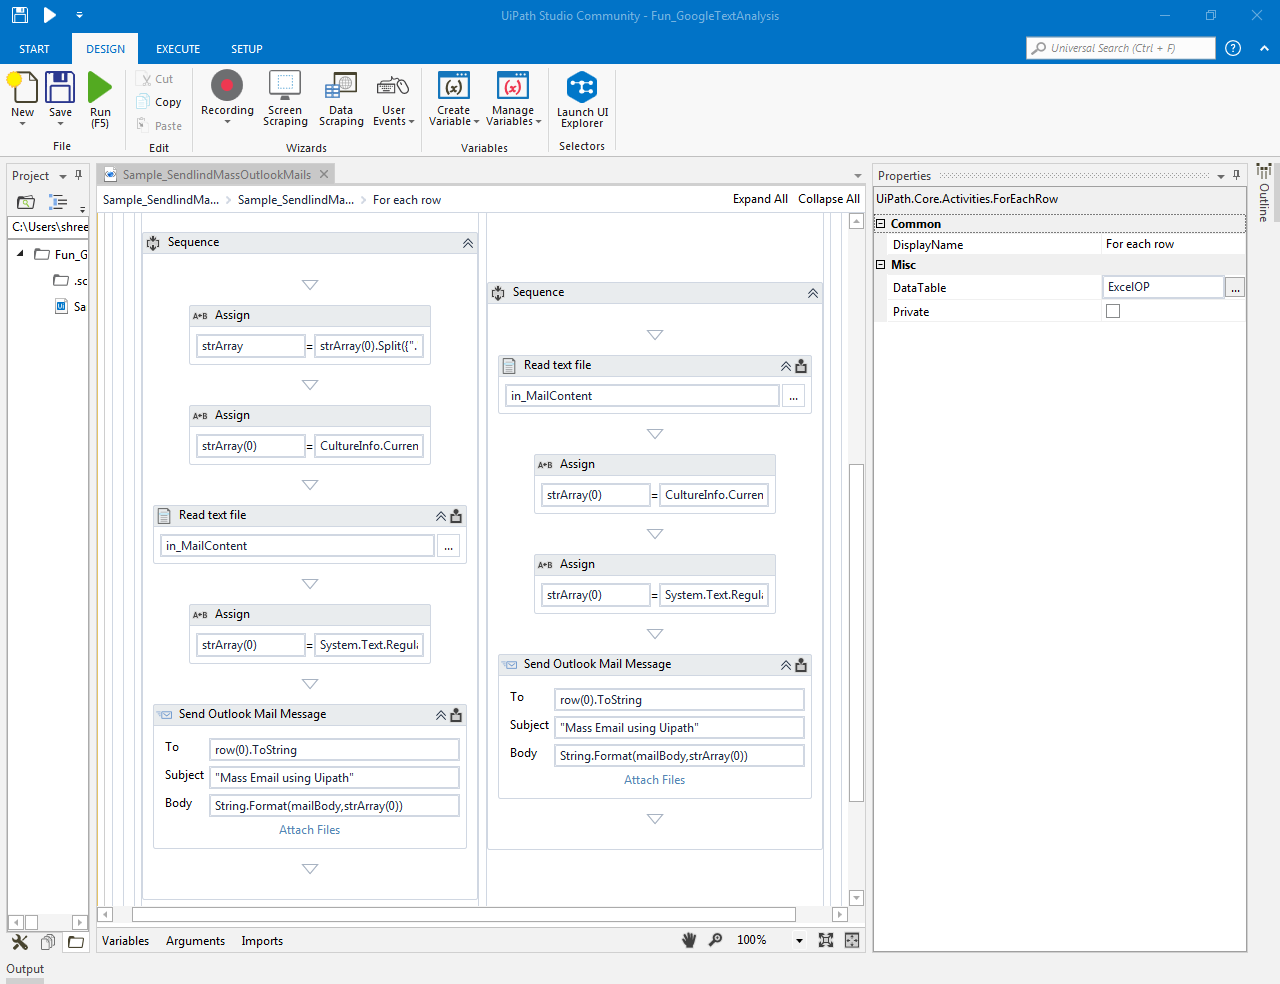The image size is (1280, 984).
Task: Click the fit to screen icon
Action: (x=826, y=940)
